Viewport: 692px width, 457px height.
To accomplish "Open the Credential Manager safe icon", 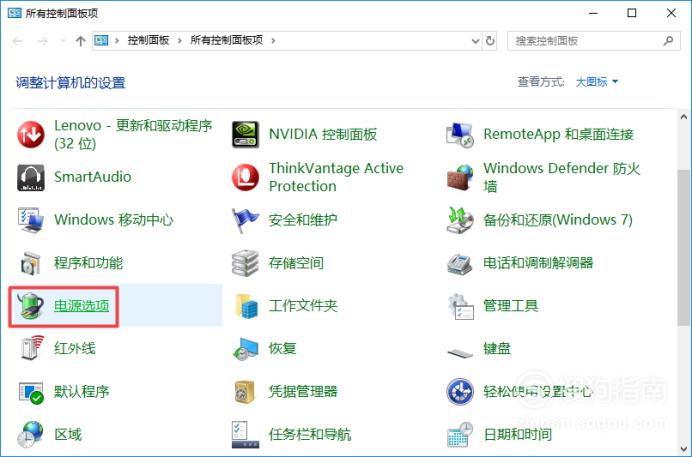I will pos(245,392).
